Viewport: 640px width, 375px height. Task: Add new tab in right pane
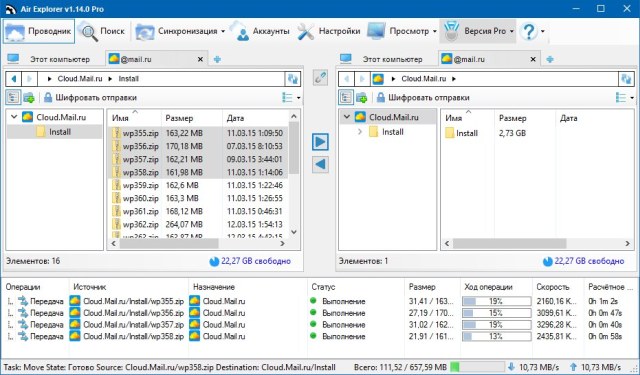(550, 59)
